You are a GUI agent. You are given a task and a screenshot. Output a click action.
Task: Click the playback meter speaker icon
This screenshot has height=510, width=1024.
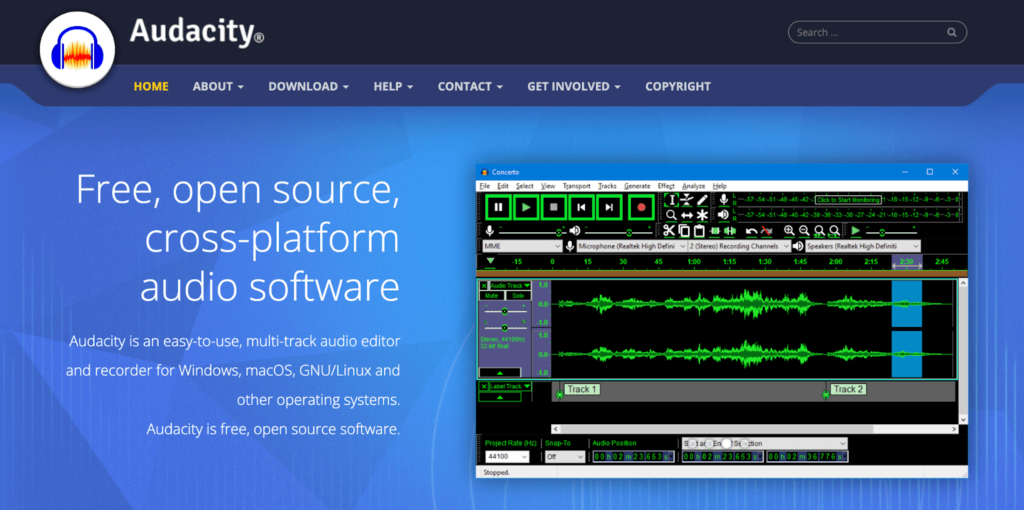tap(723, 215)
